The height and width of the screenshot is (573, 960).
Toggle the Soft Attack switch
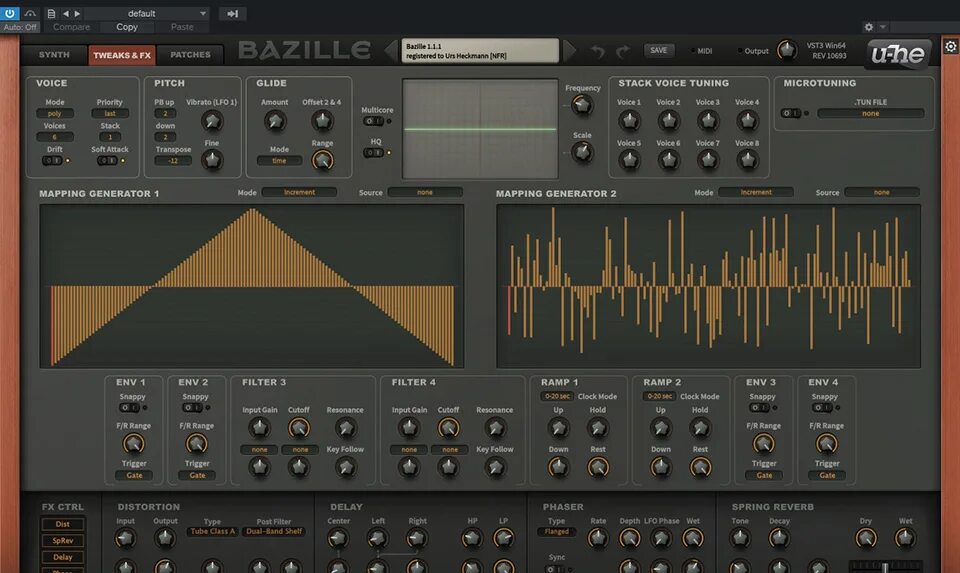pyautogui.click(x=107, y=160)
